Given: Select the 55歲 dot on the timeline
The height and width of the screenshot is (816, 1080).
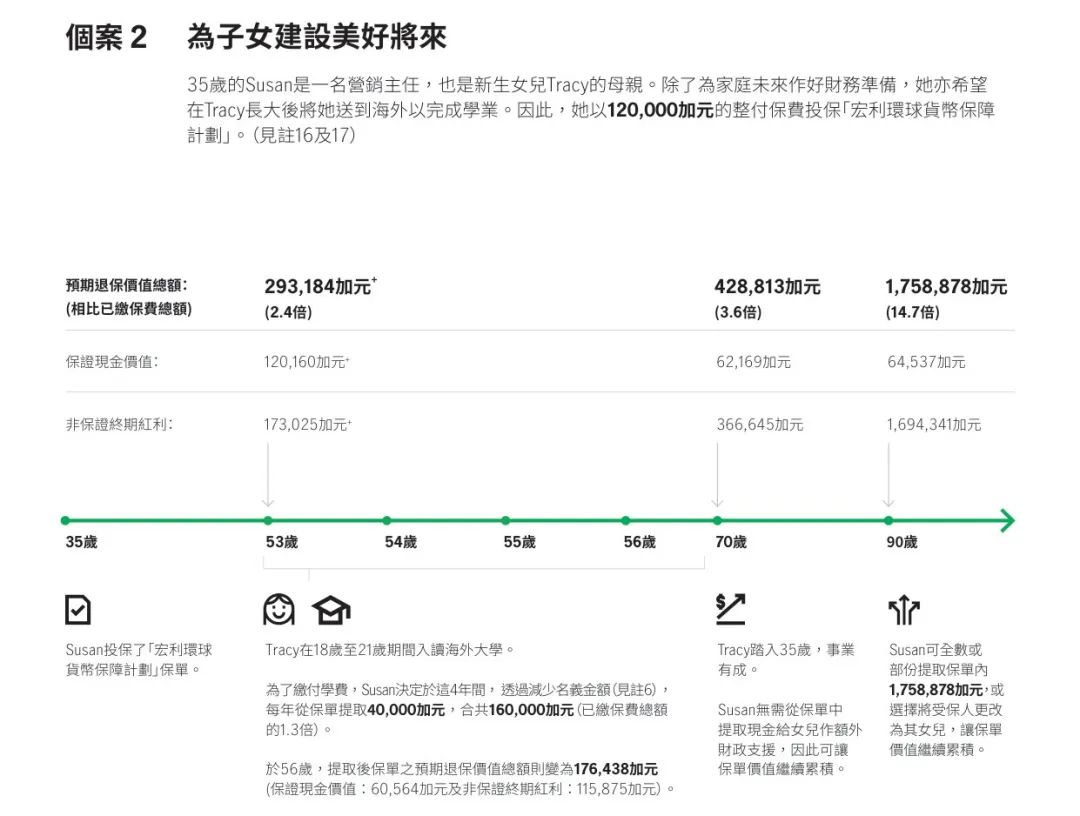Looking at the screenshot, I should coord(506,521).
